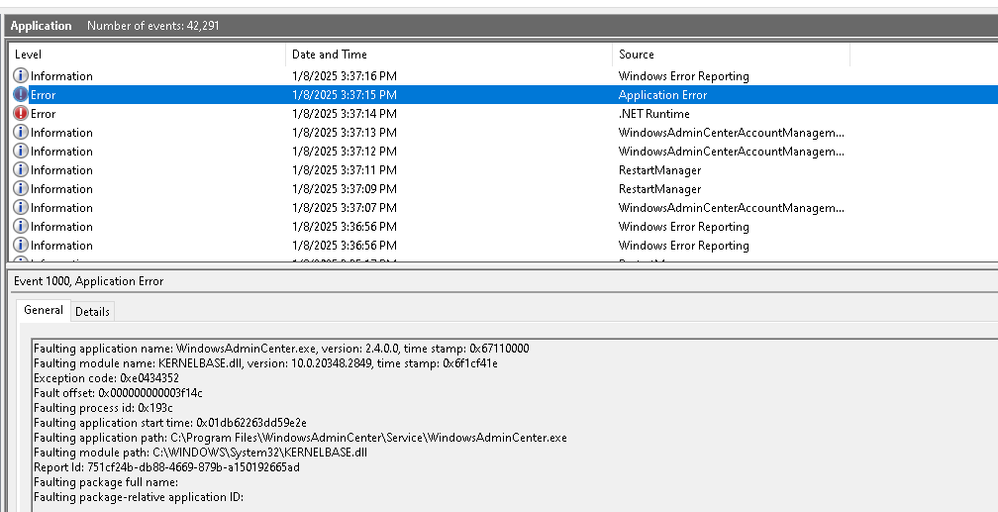Click the date '1/8/2025 3:37:07 PM'
This screenshot has width=998, height=512.
coord(344,208)
